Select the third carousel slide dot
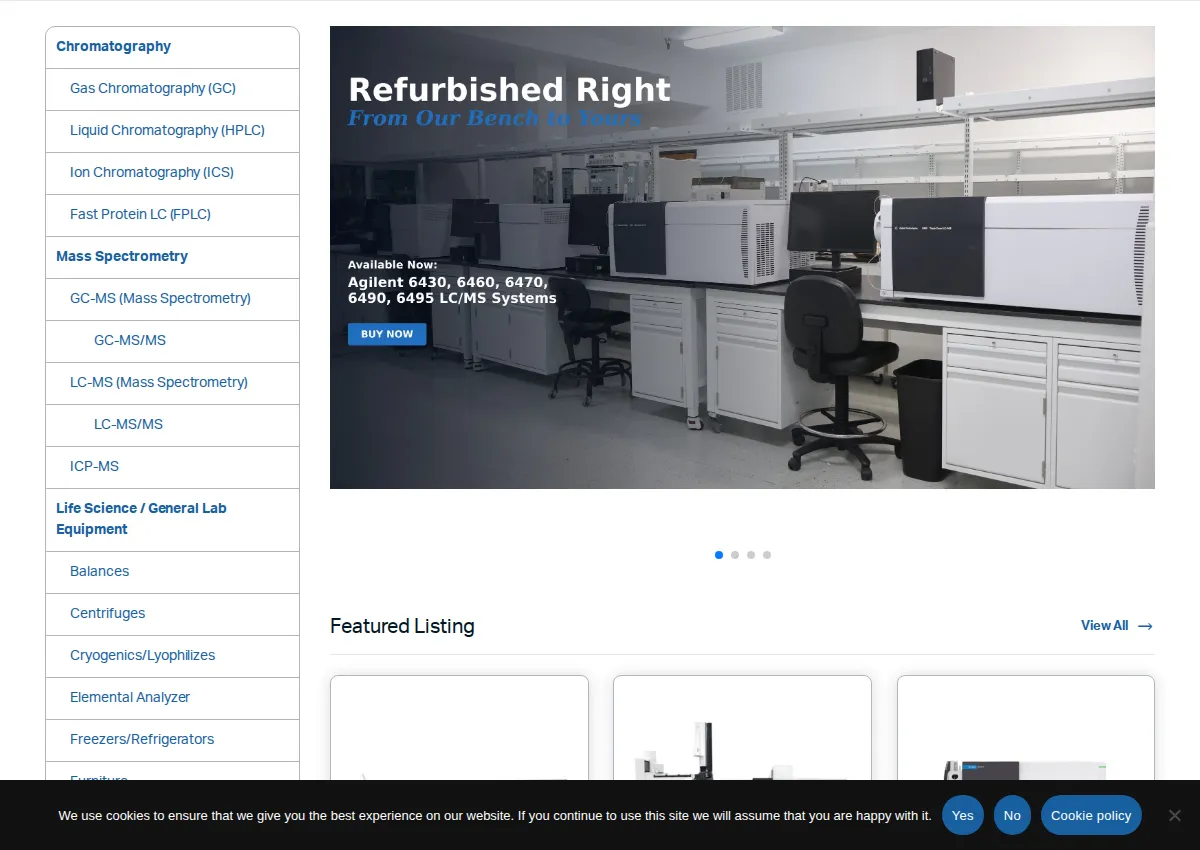Viewport: 1200px width, 850px height. [x=751, y=555]
